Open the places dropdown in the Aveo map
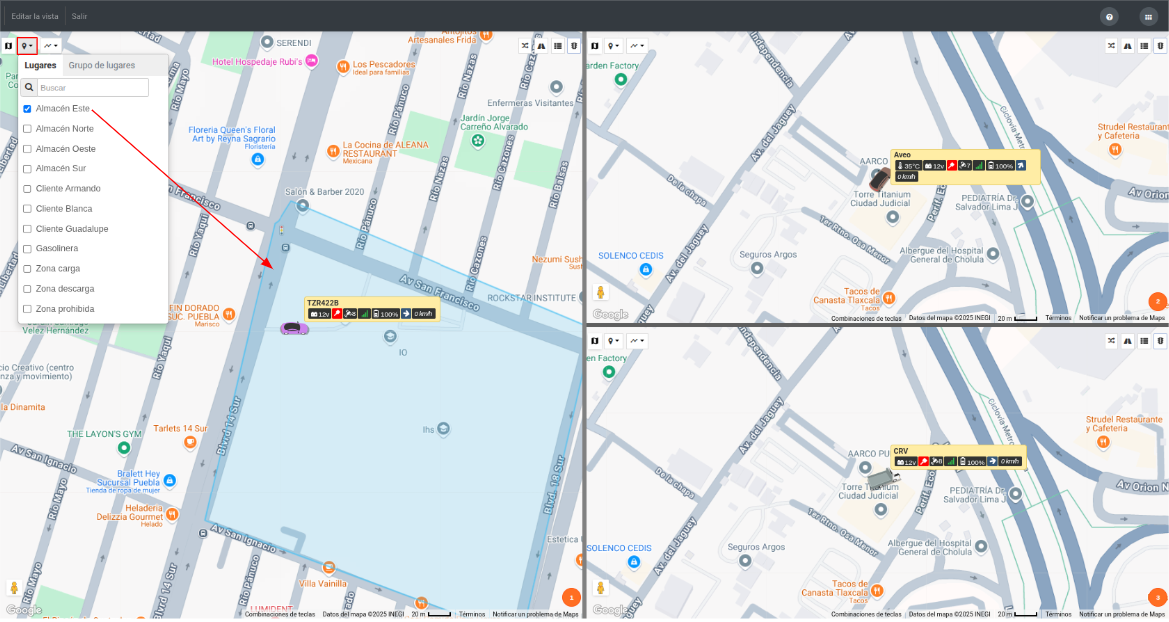The height and width of the screenshot is (622, 1169). coord(614,46)
